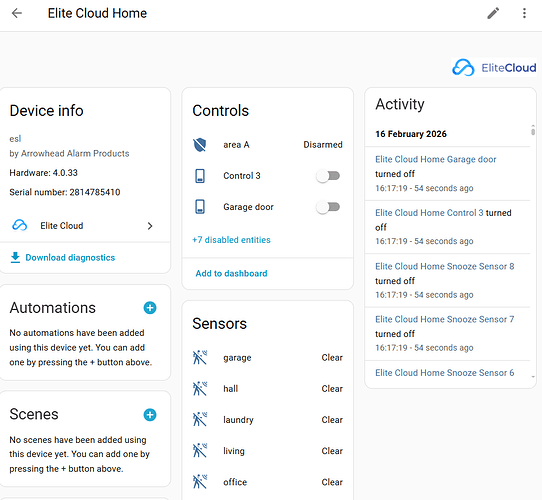
Task: Click the garage motion sensor icon
Action: 200,358
